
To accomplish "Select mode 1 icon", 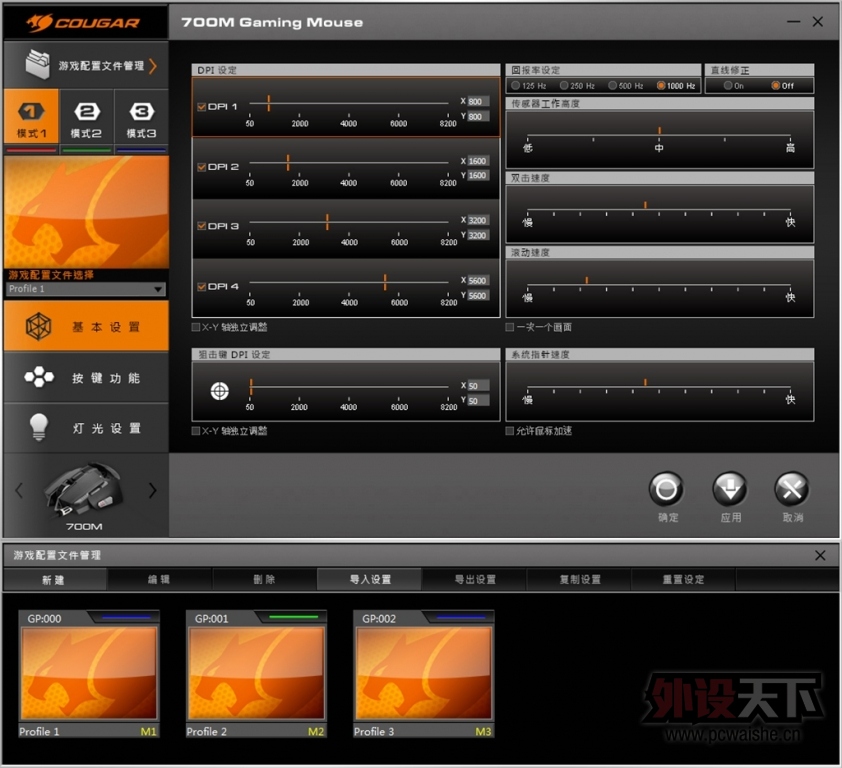I will (x=31, y=112).
